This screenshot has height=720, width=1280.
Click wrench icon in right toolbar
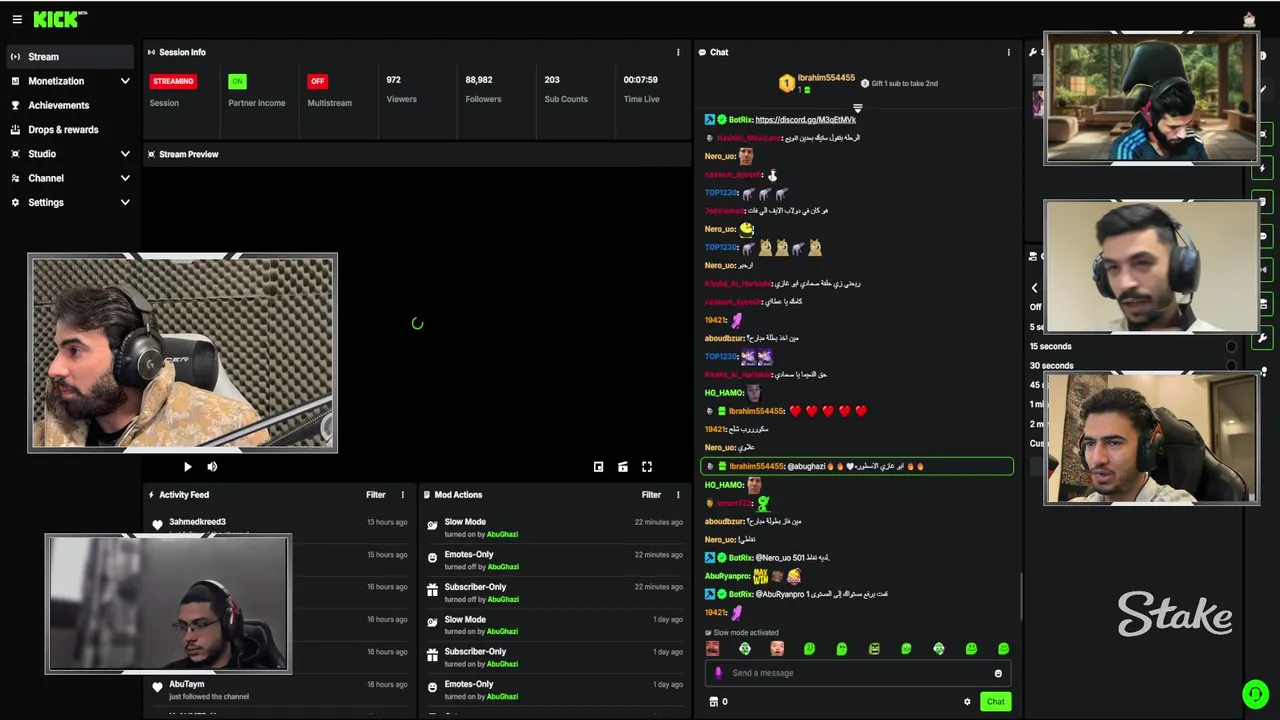pyautogui.click(x=1263, y=338)
